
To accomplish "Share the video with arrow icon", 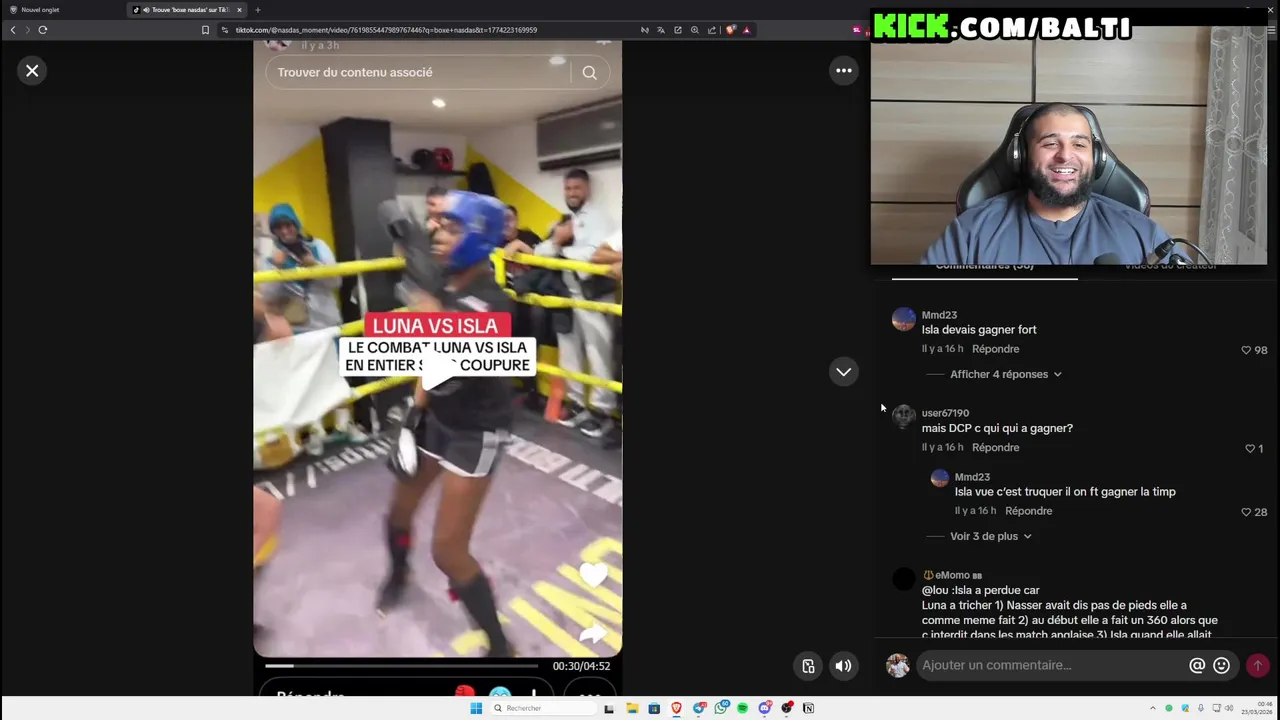I will pyautogui.click(x=593, y=633).
